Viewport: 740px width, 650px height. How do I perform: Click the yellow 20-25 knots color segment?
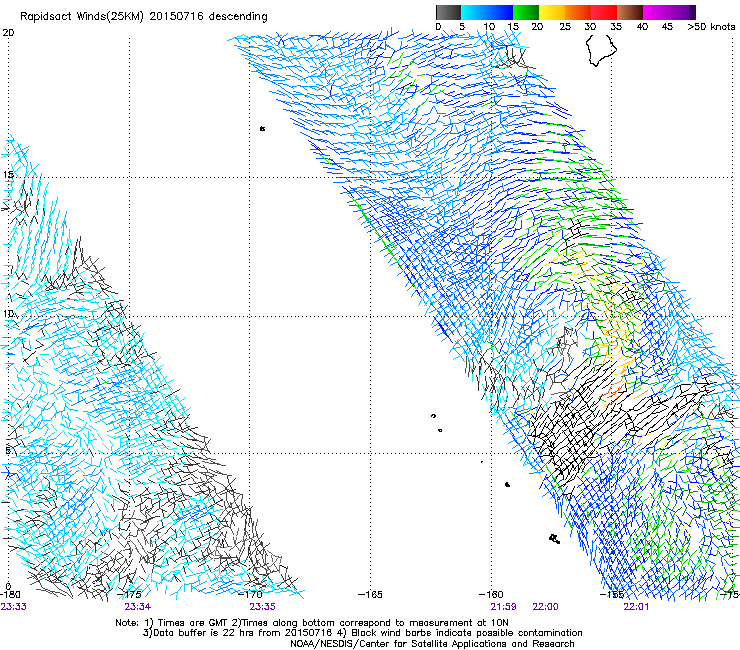[x=552, y=12]
